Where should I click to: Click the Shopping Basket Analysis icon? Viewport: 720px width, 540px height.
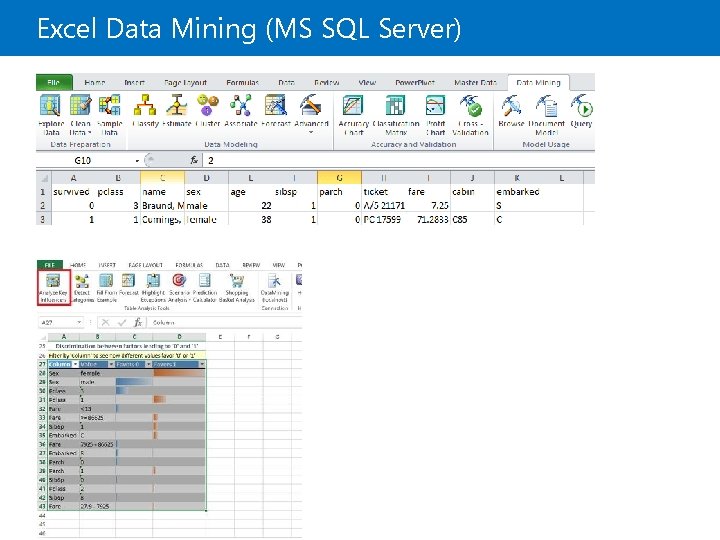(236, 287)
